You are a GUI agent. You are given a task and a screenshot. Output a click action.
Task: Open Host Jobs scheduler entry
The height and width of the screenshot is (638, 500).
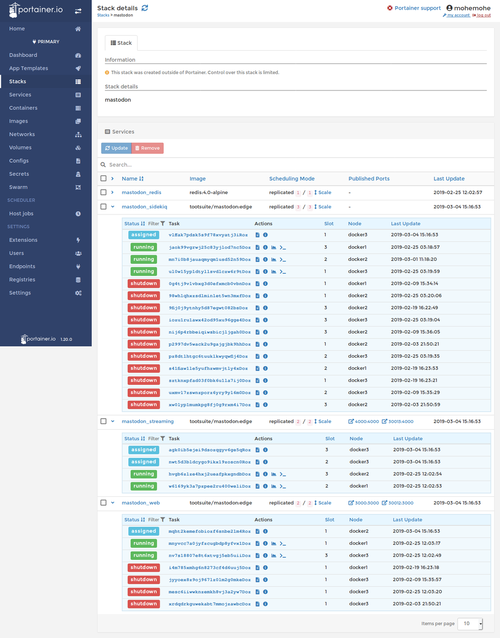(x=21, y=213)
